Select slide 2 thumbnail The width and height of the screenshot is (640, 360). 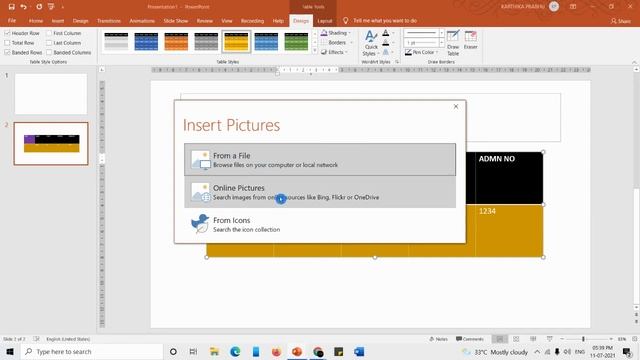click(x=51, y=144)
